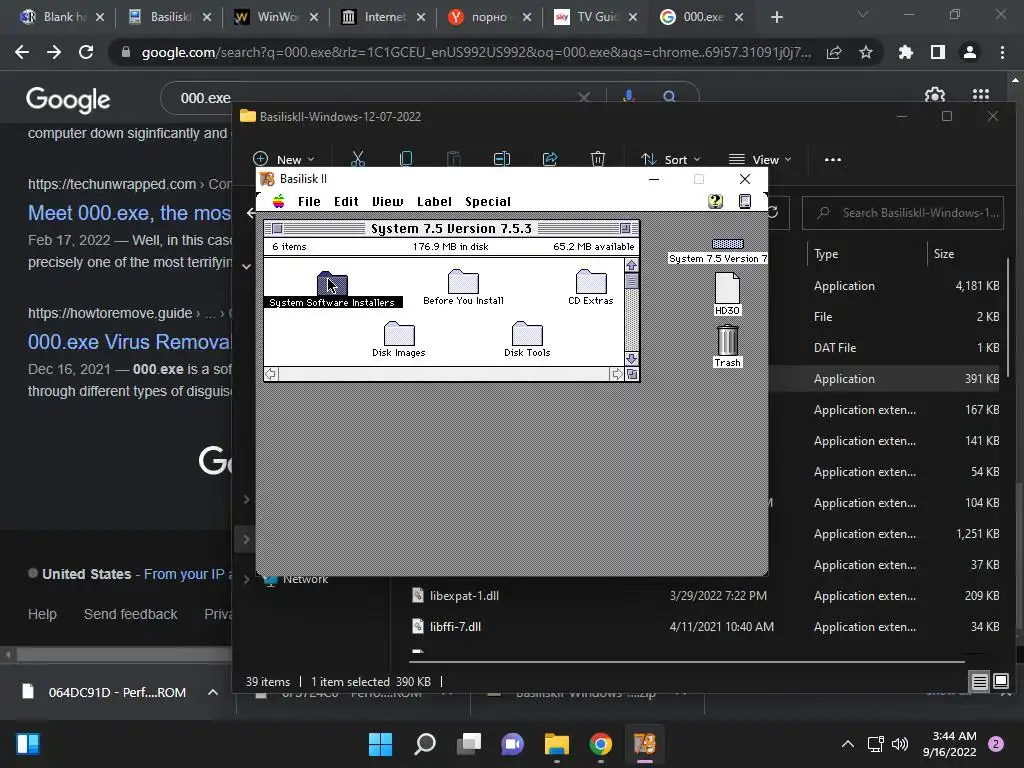Open Google apps grid

pyautogui.click(x=981, y=95)
